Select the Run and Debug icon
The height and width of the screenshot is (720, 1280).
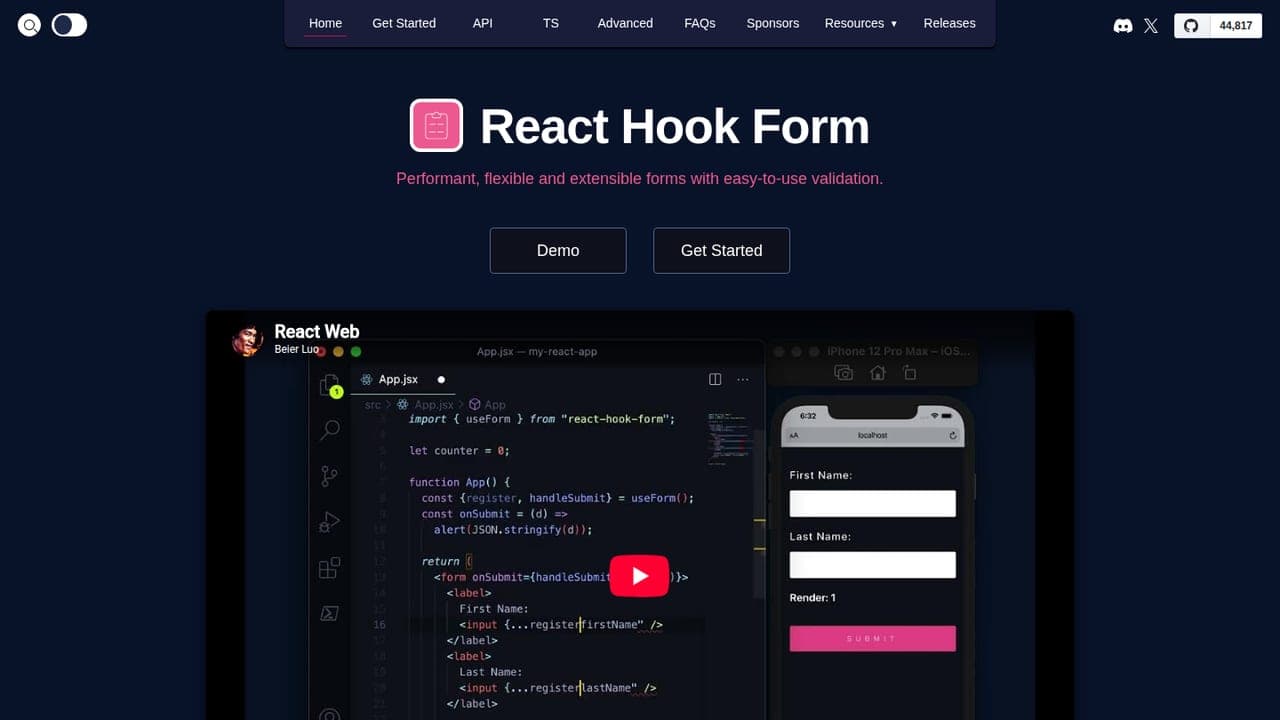(329, 522)
